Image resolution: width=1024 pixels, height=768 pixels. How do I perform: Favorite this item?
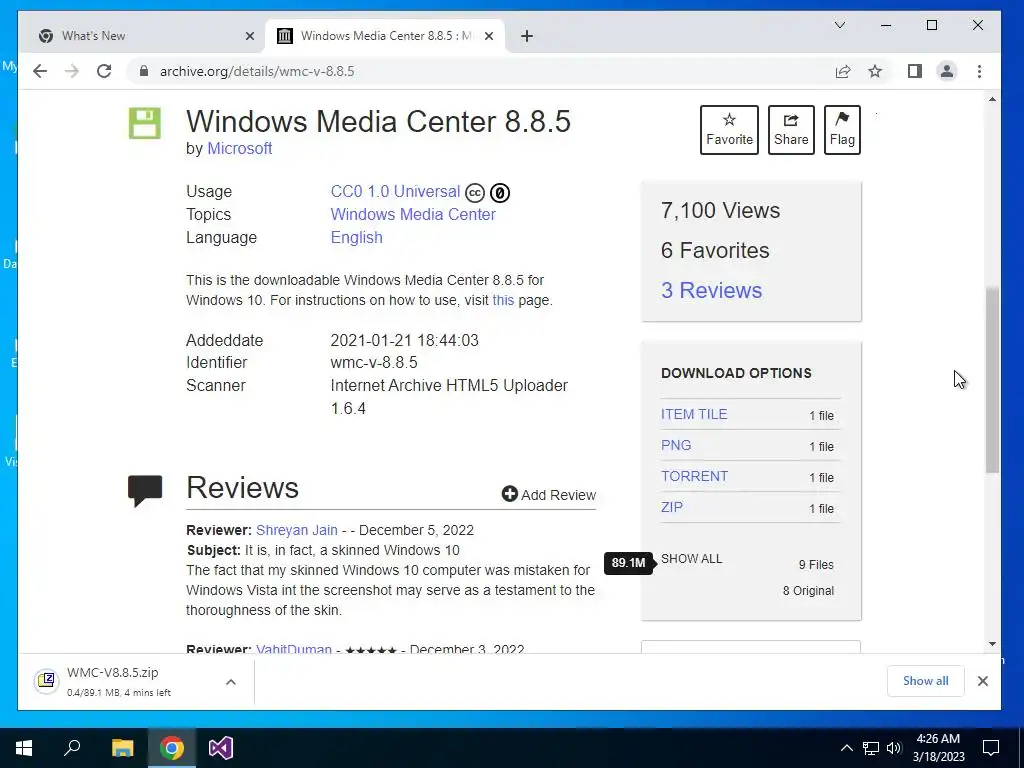click(729, 130)
